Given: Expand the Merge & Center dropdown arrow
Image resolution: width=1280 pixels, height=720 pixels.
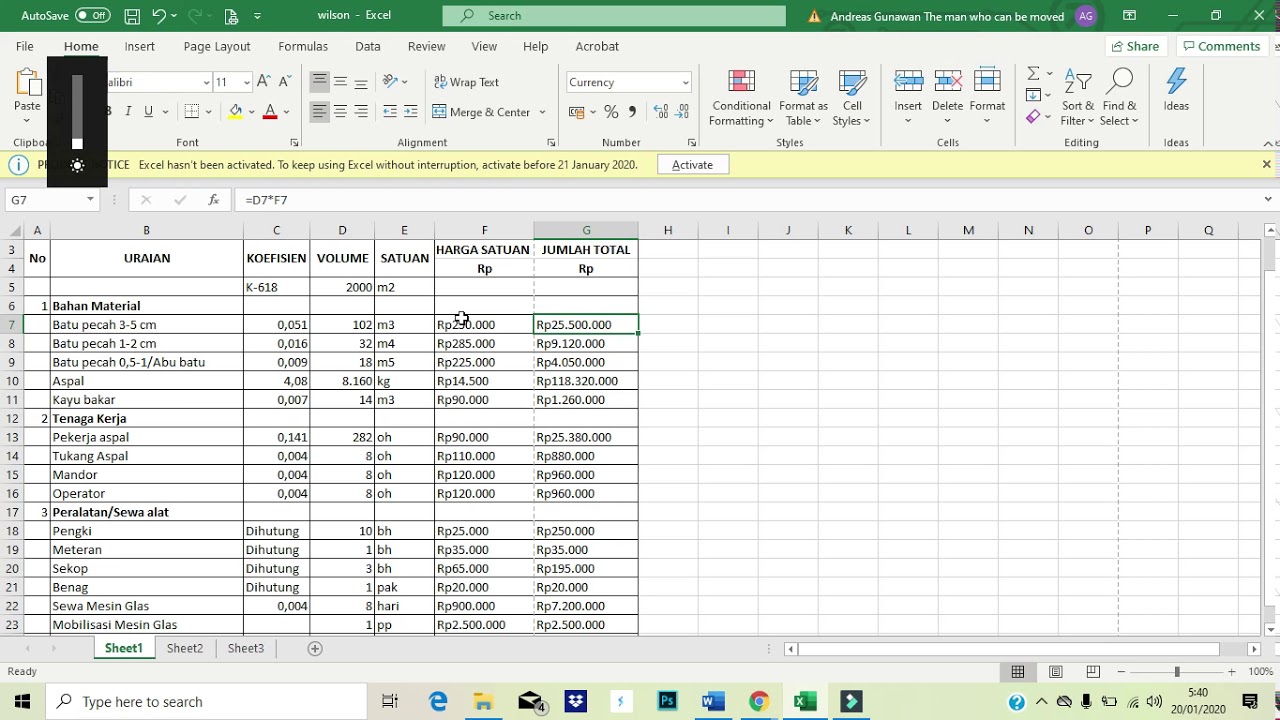Looking at the screenshot, I should [x=543, y=112].
